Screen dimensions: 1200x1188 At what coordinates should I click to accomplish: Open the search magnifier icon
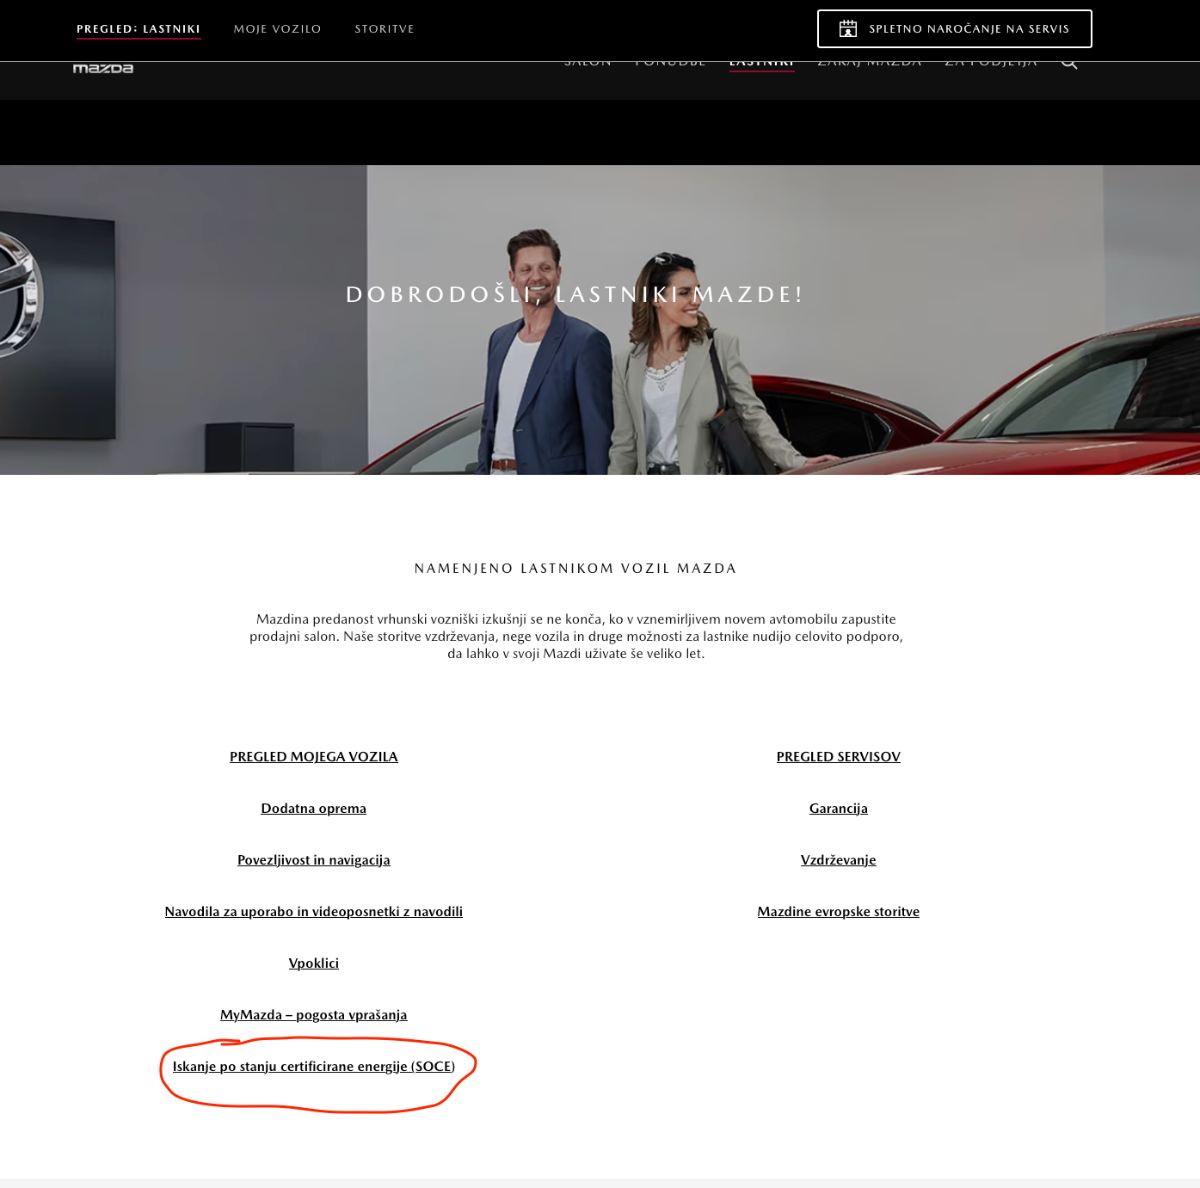pyautogui.click(x=1069, y=64)
